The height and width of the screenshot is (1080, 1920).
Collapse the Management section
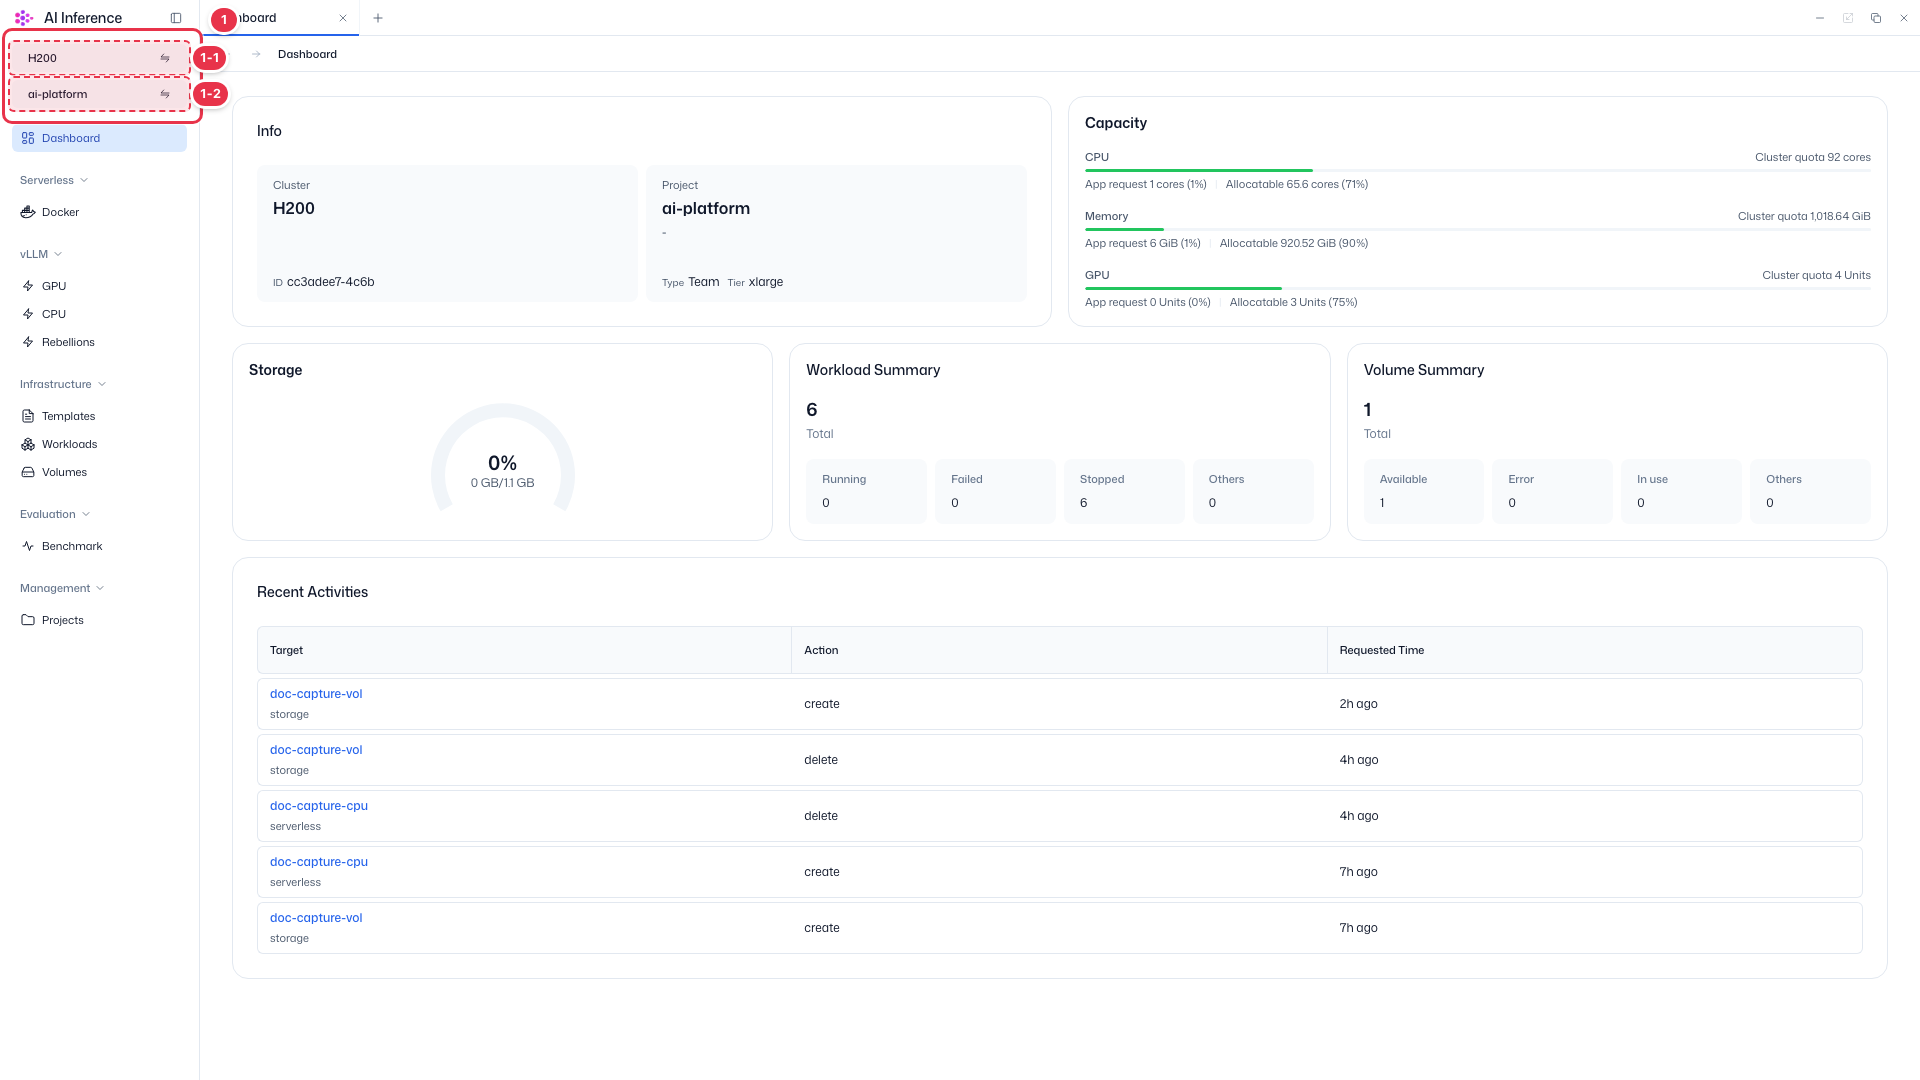point(62,588)
